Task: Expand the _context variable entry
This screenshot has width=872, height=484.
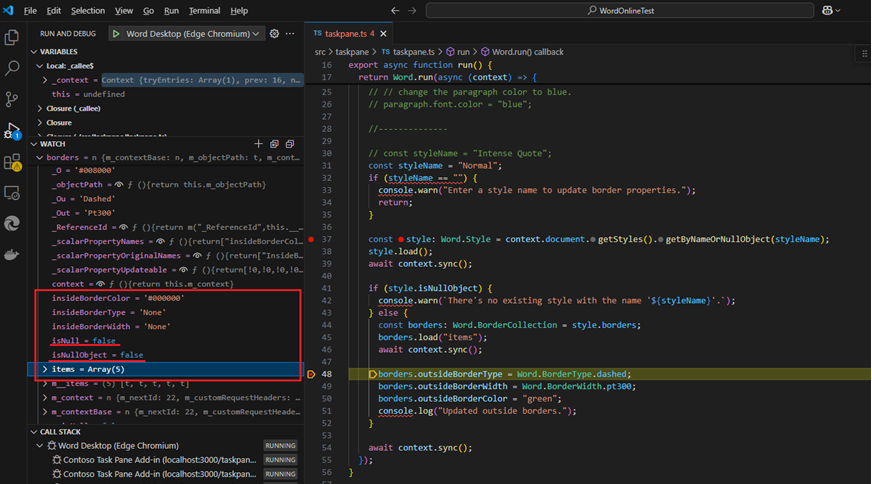Action: [45, 79]
